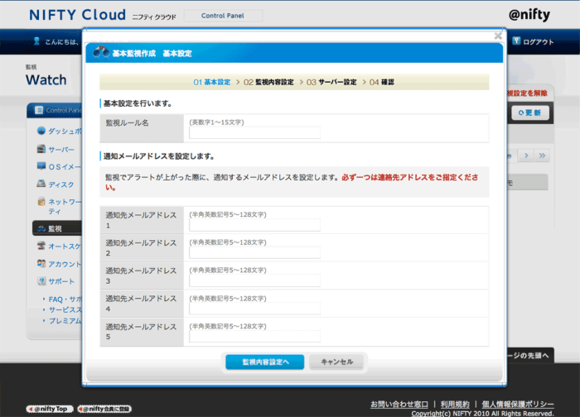Click the 監視ルール名 input field
The width and height of the screenshot is (580, 417).
coord(254,132)
